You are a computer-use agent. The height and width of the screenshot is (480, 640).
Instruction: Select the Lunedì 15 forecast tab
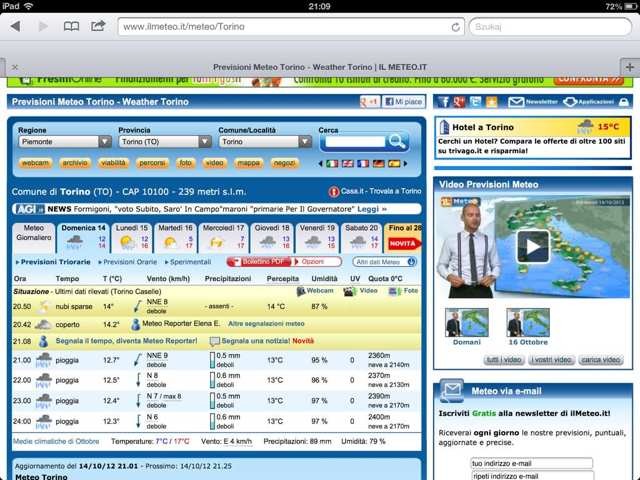click(x=131, y=238)
